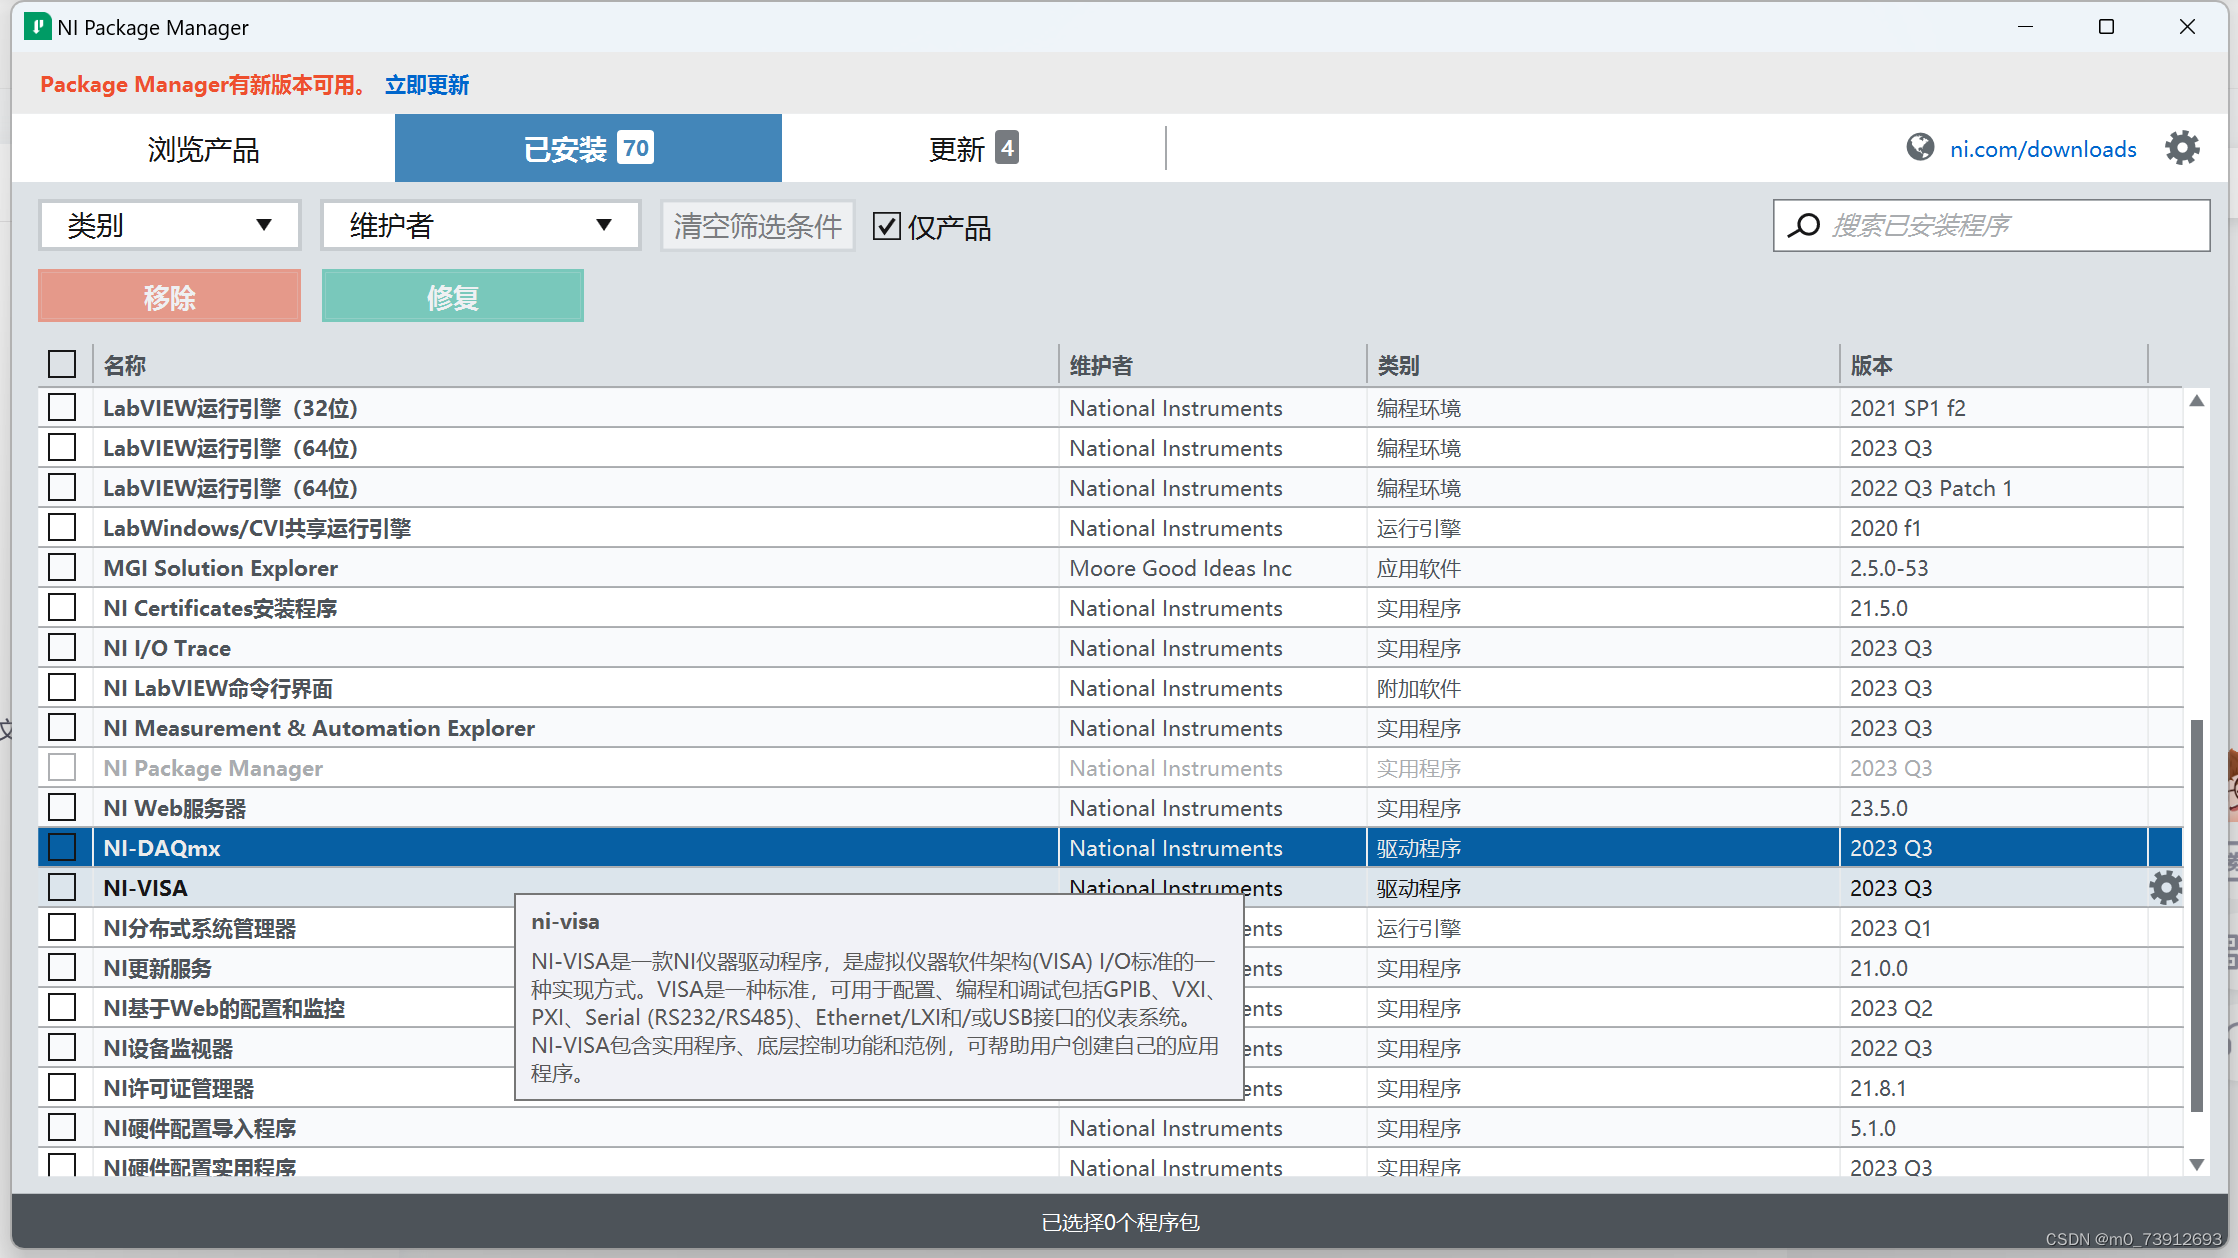Open the settings gear in top right
The width and height of the screenshot is (2238, 1258).
click(2181, 148)
